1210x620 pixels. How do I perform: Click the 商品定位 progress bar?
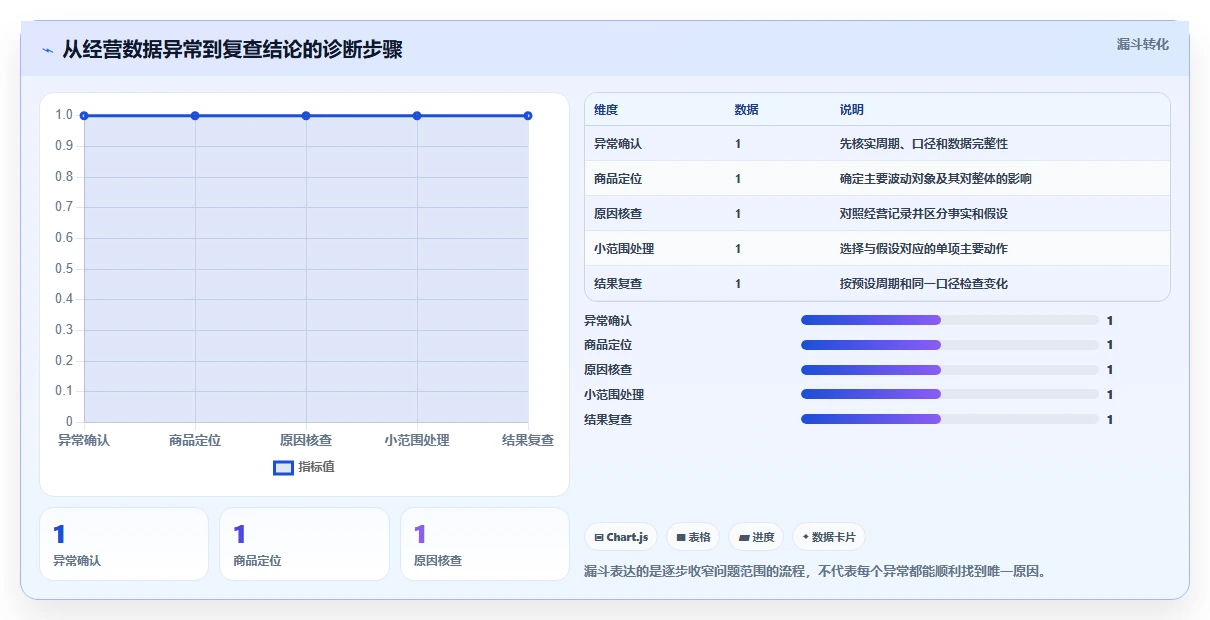click(950, 345)
